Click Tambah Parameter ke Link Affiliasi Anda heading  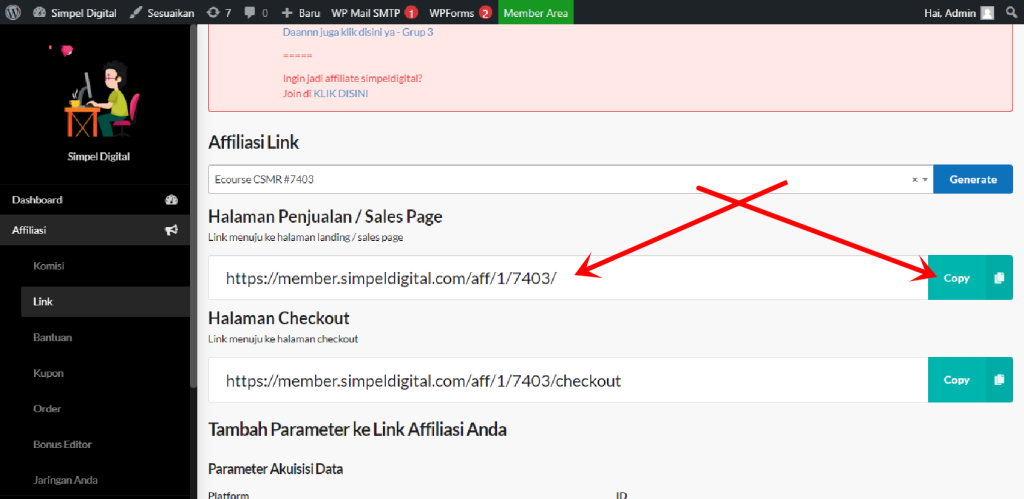(x=357, y=429)
